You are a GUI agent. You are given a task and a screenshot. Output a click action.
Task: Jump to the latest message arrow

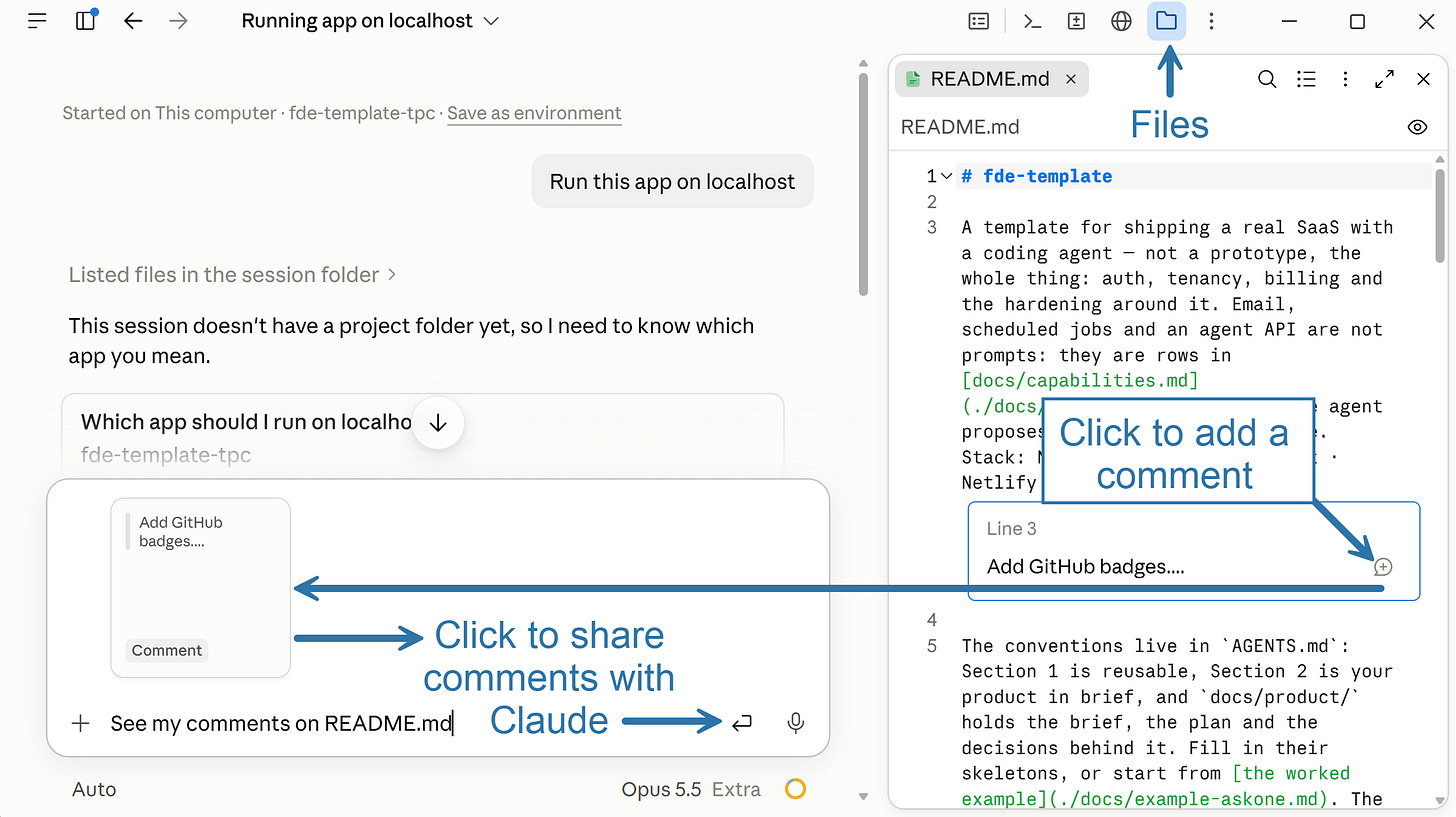(438, 423)
